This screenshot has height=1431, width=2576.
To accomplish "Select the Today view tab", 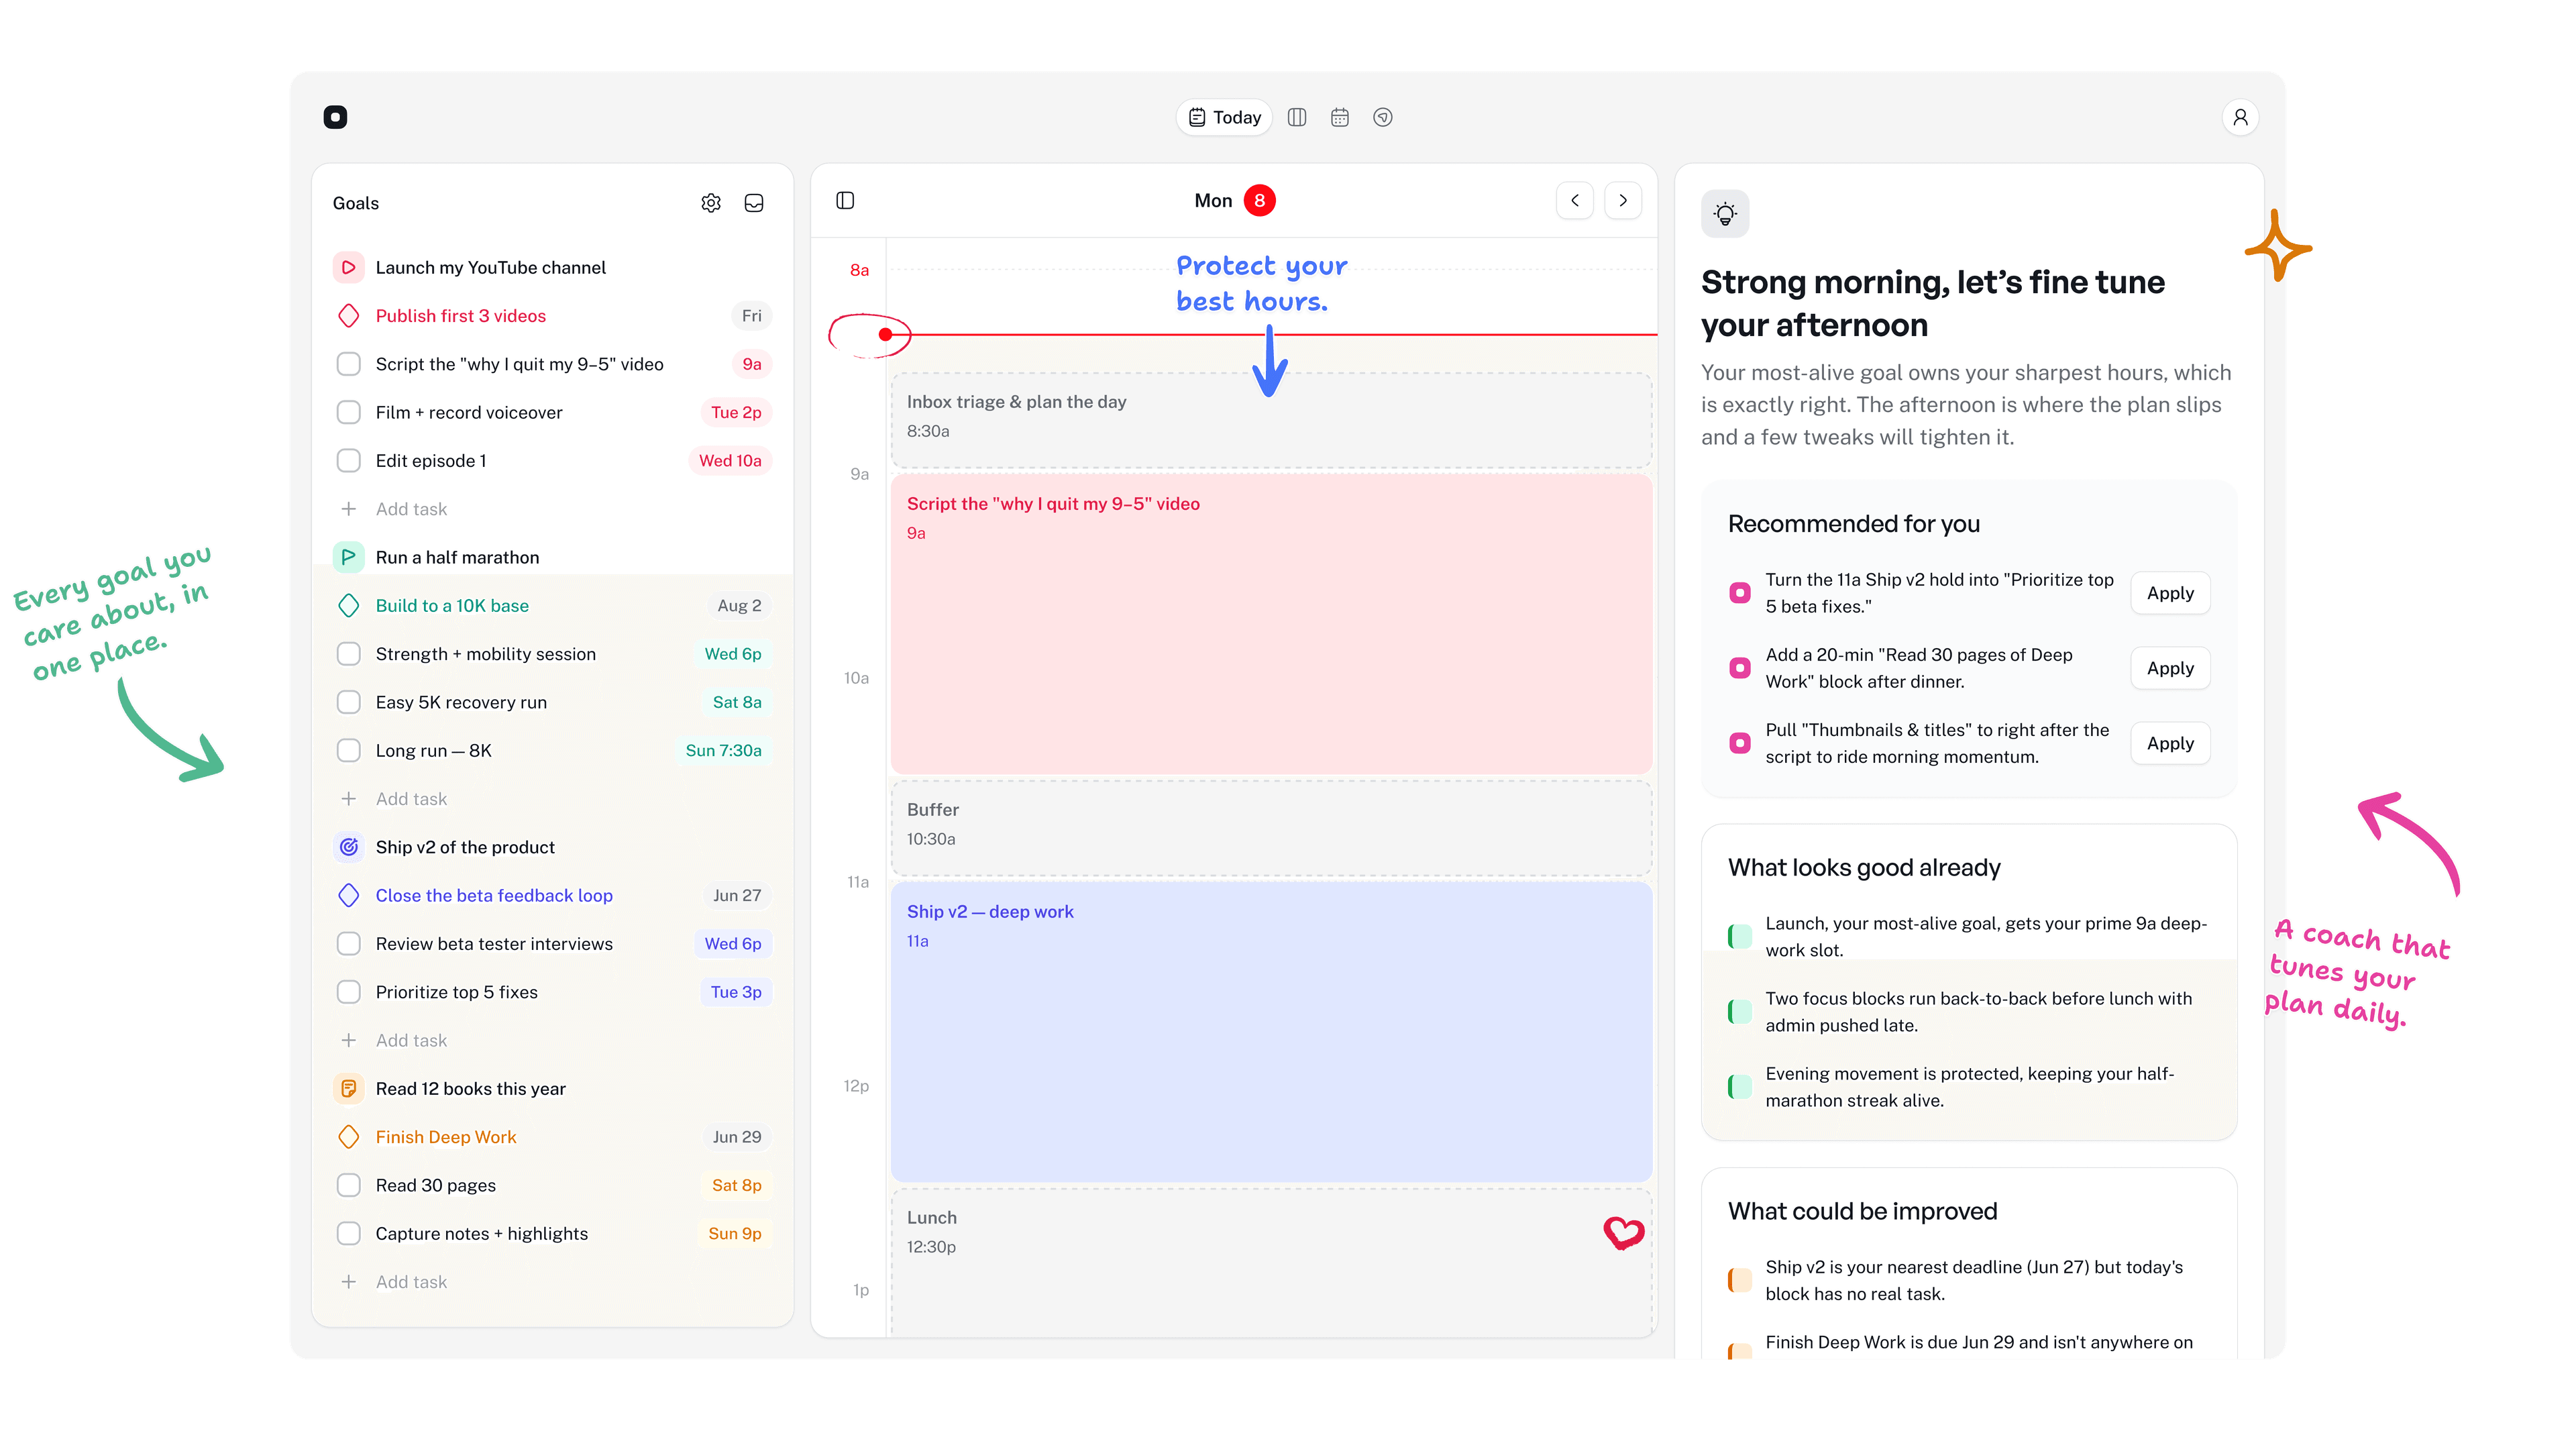I will [x=1224, y=117].
